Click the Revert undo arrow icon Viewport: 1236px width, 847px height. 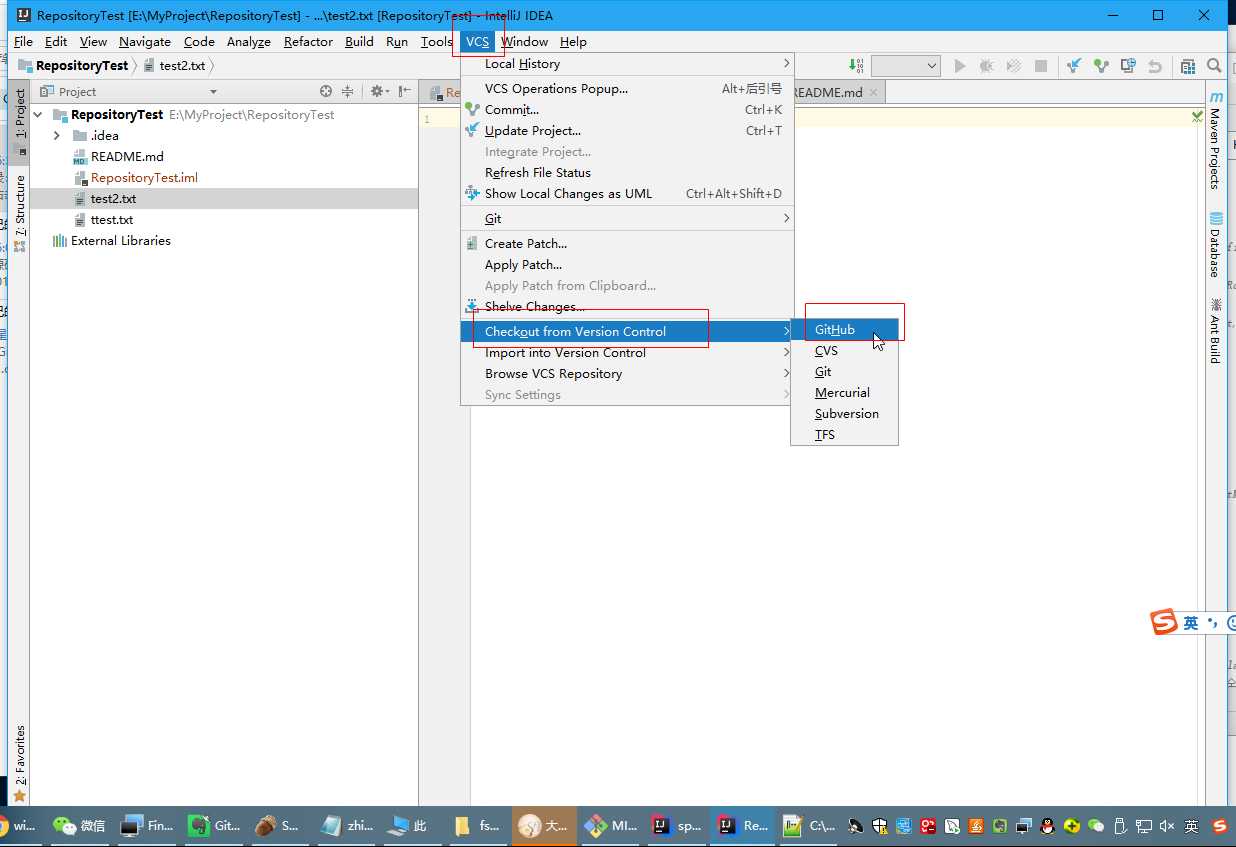click(1155, 66)
